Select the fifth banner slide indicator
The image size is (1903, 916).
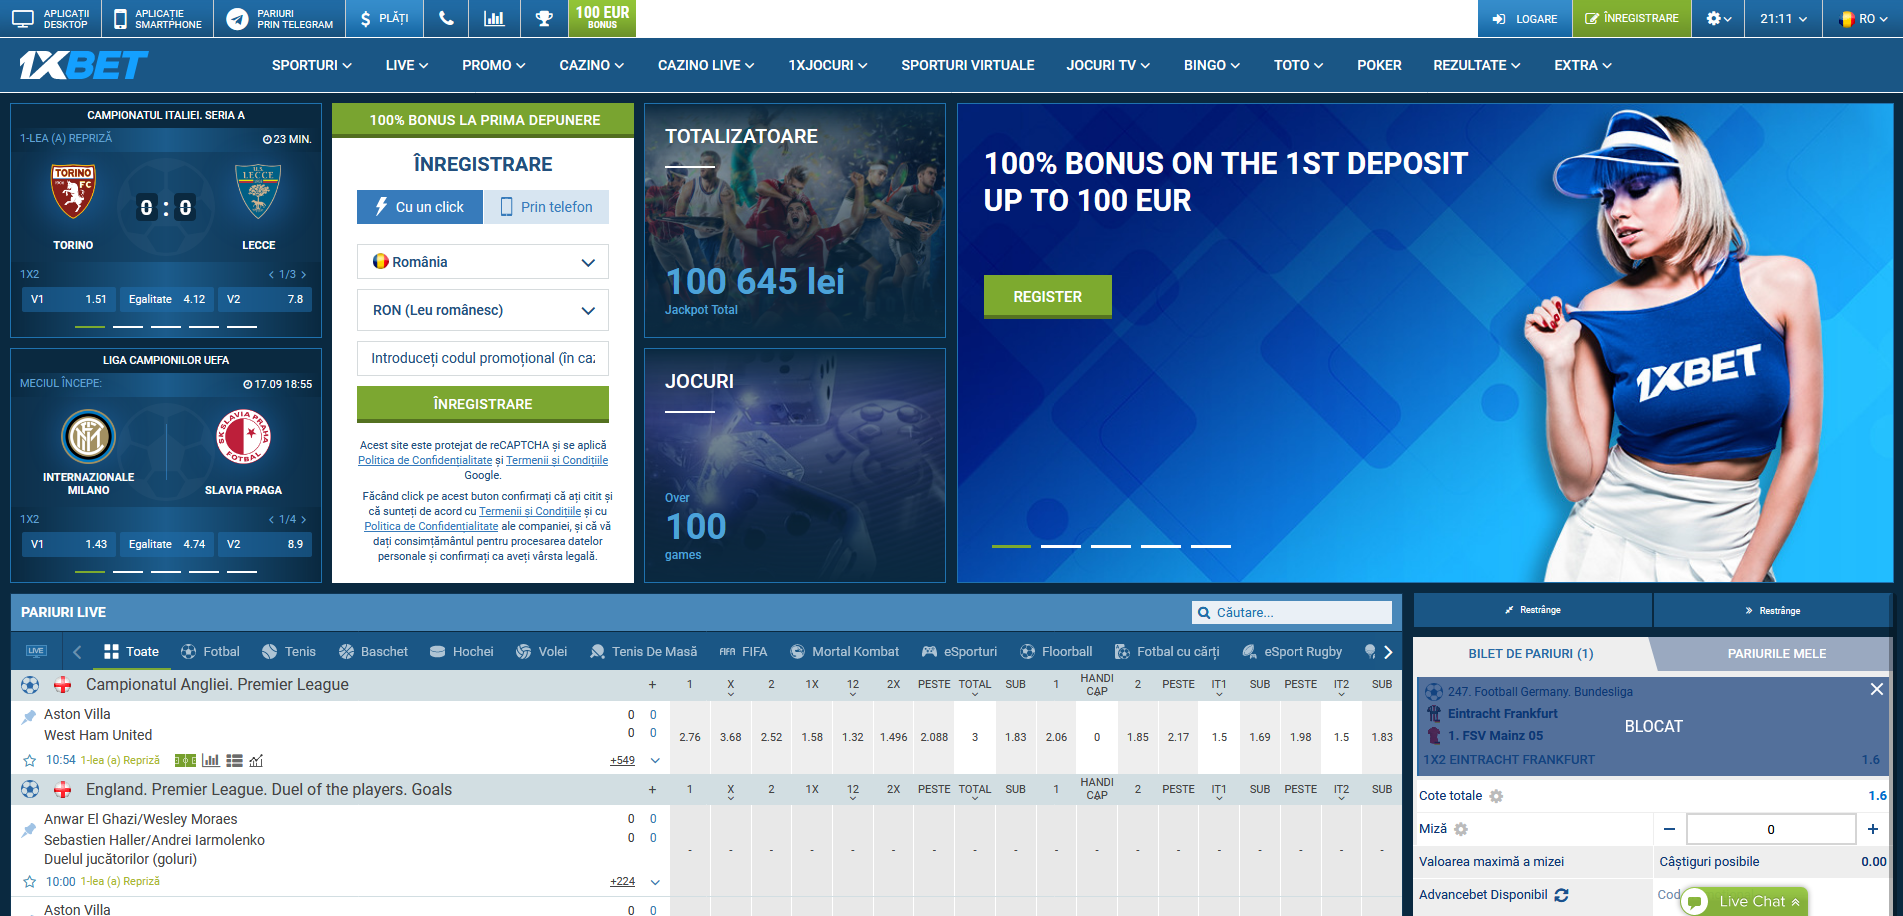1211,546
